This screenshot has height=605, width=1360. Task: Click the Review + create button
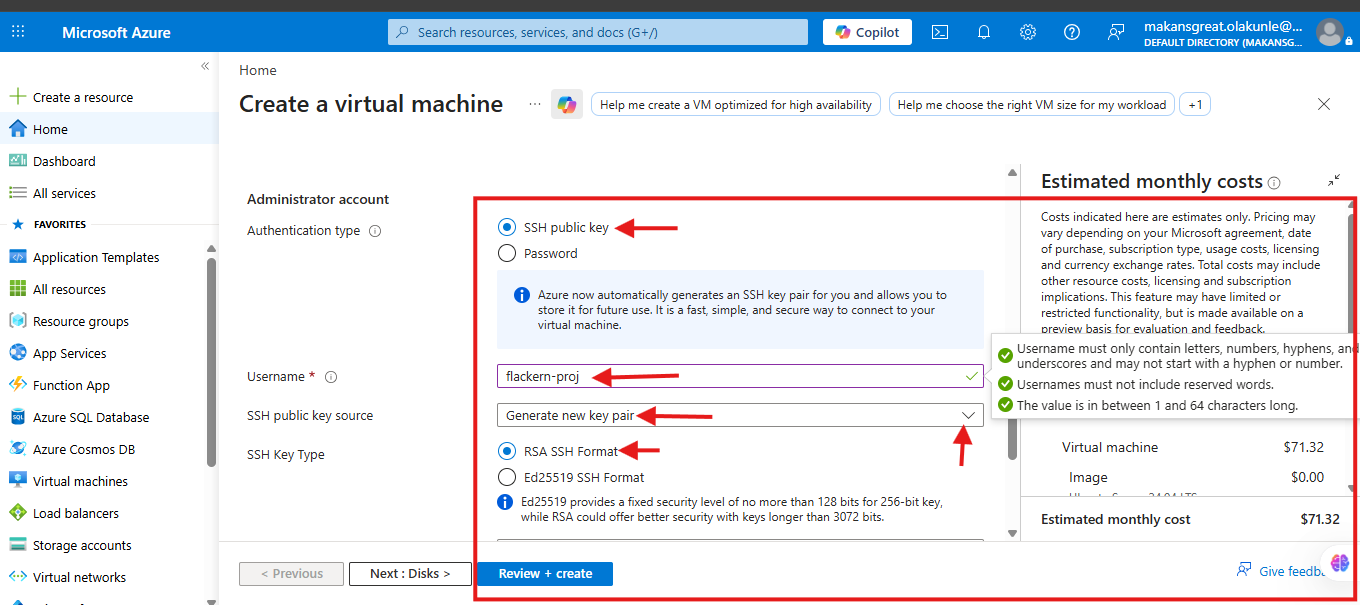[x=545, y=574]
